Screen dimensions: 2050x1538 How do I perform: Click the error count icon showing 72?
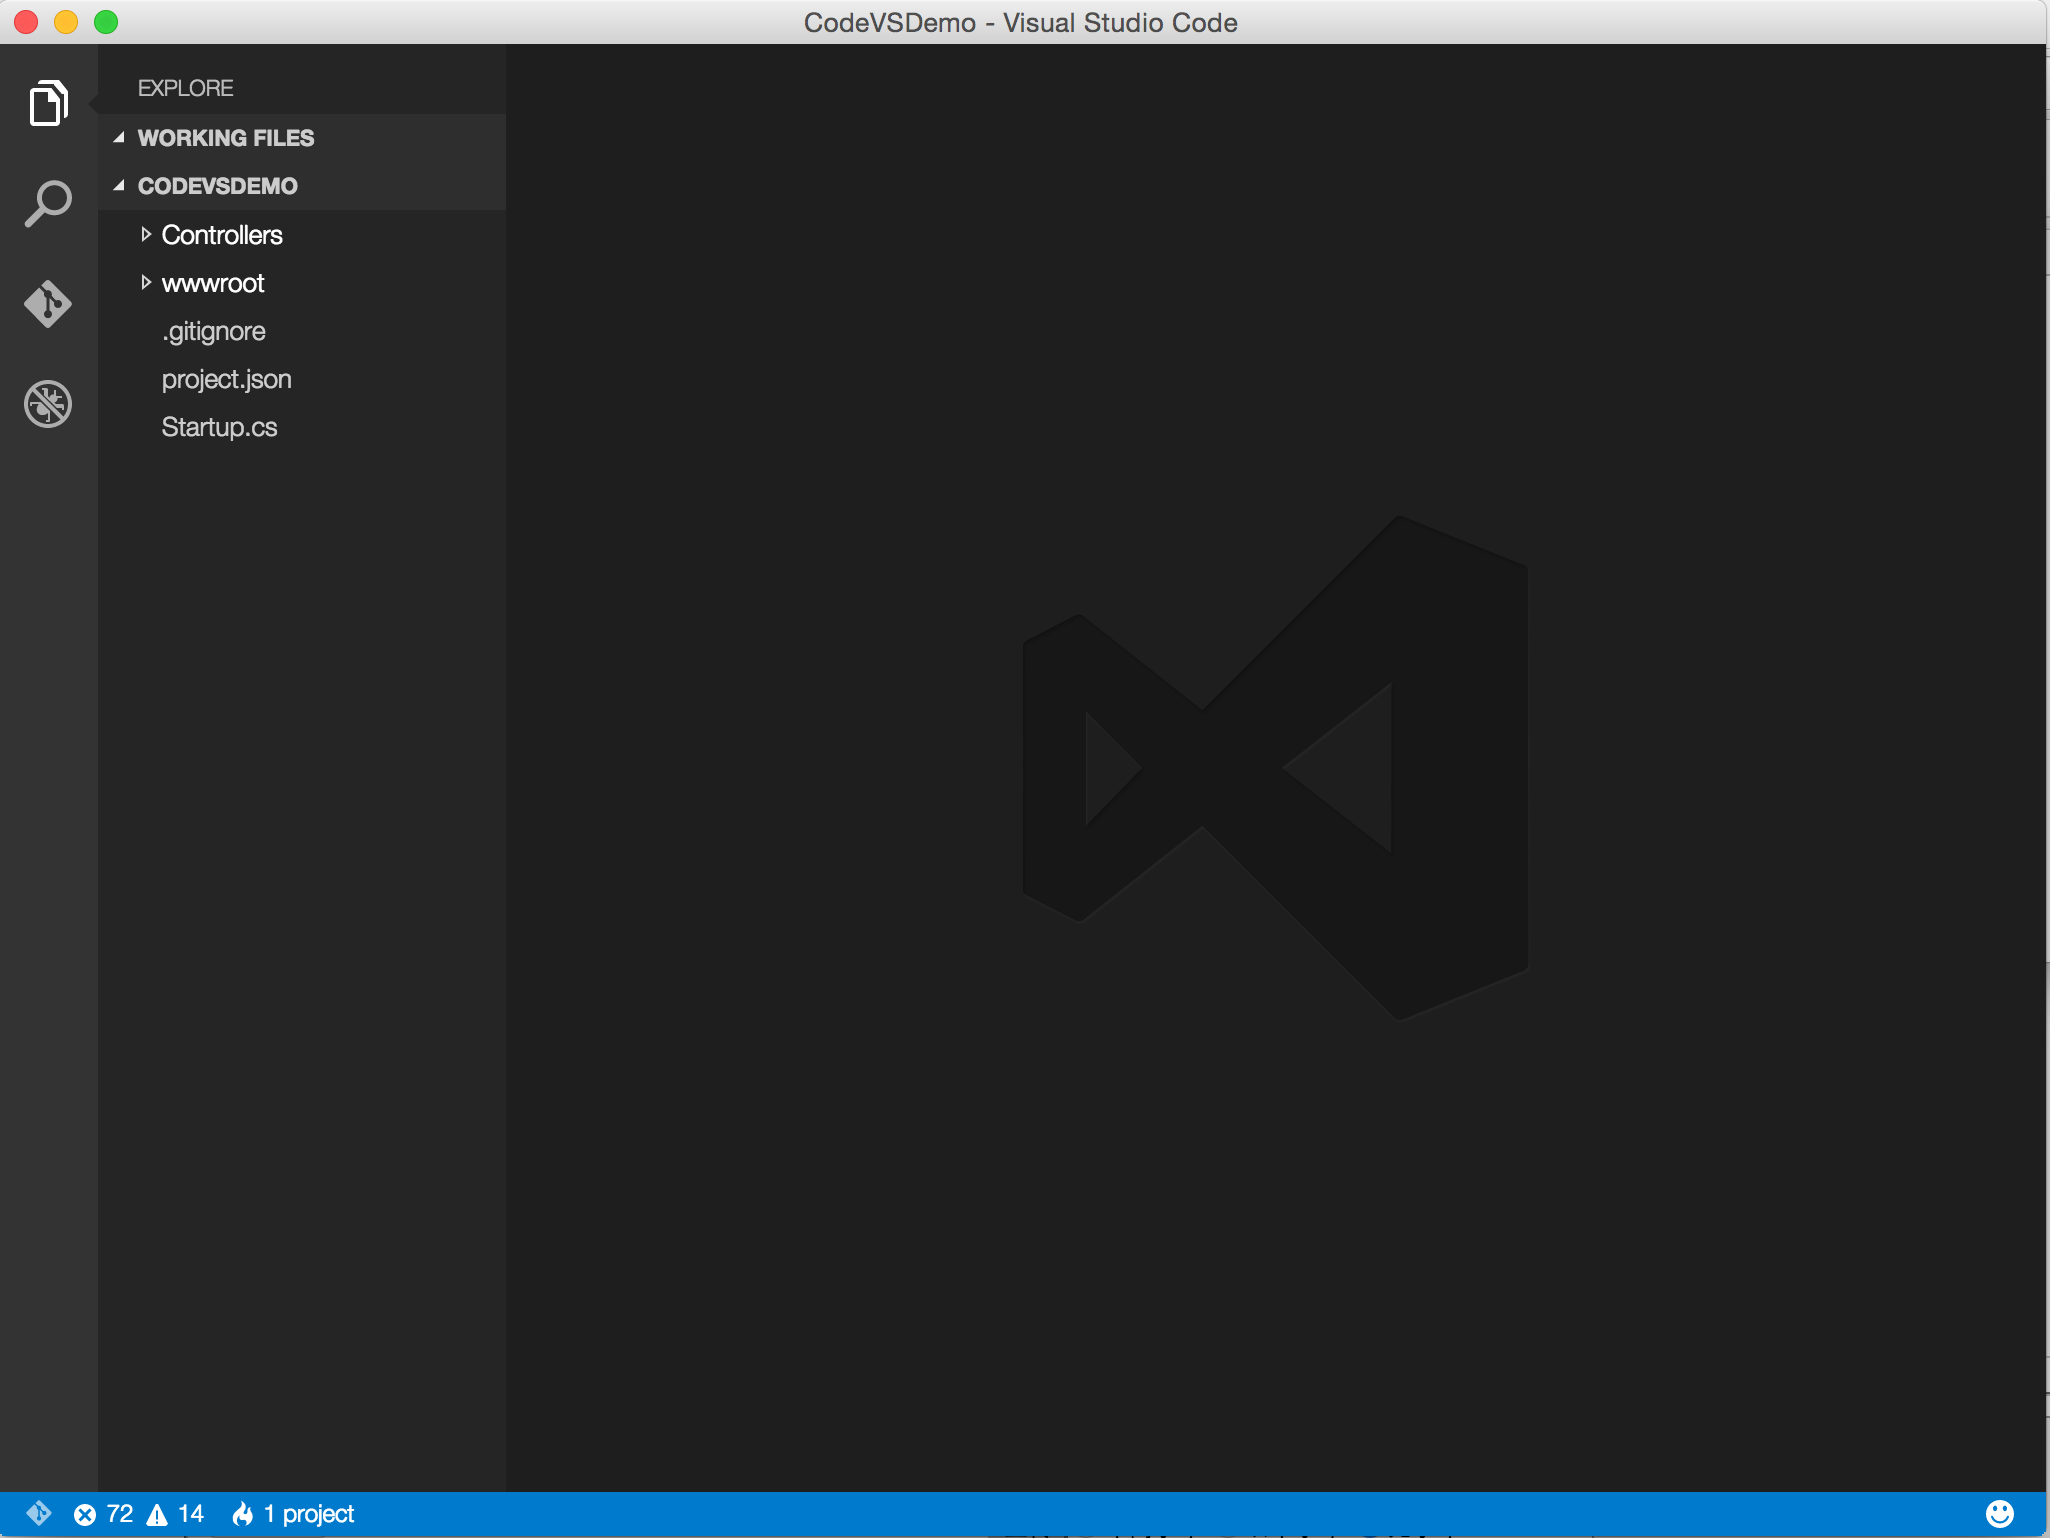pos(85,1515)
